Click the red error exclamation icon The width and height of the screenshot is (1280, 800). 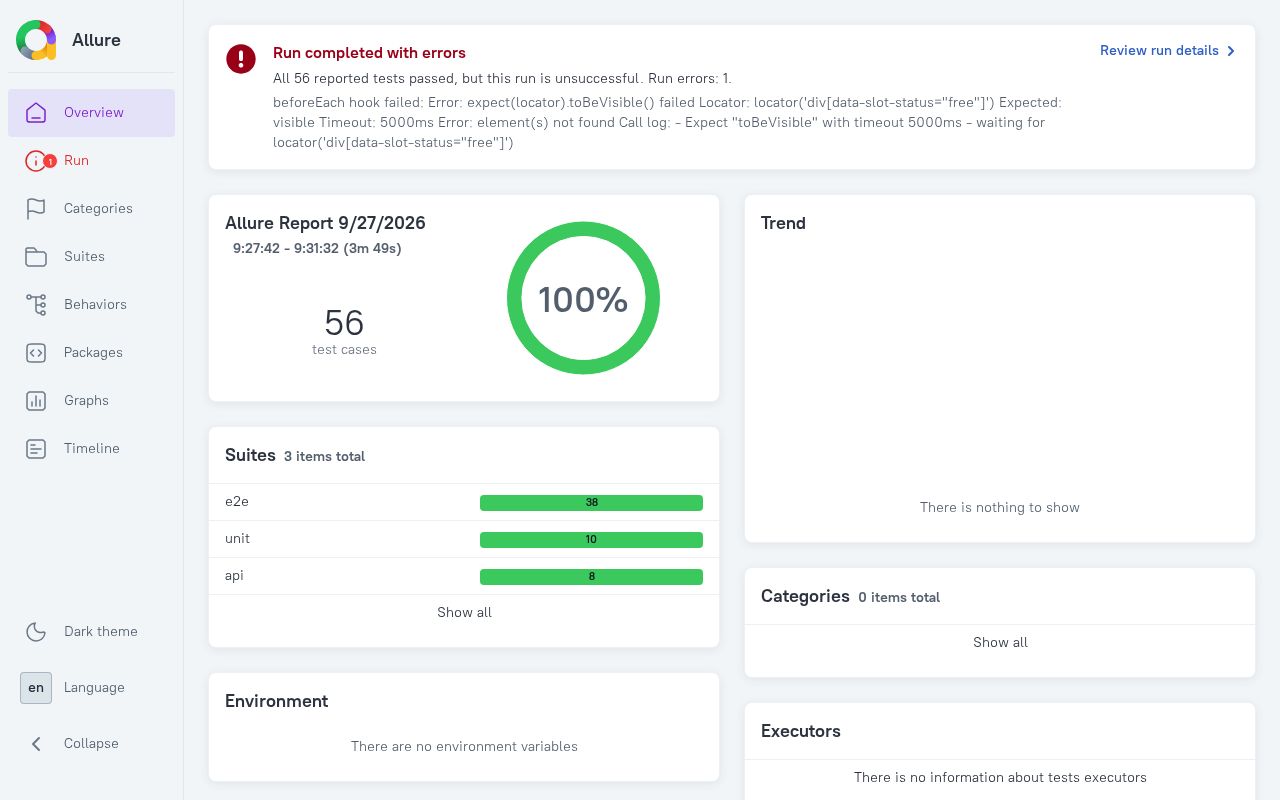pos(241,59)
